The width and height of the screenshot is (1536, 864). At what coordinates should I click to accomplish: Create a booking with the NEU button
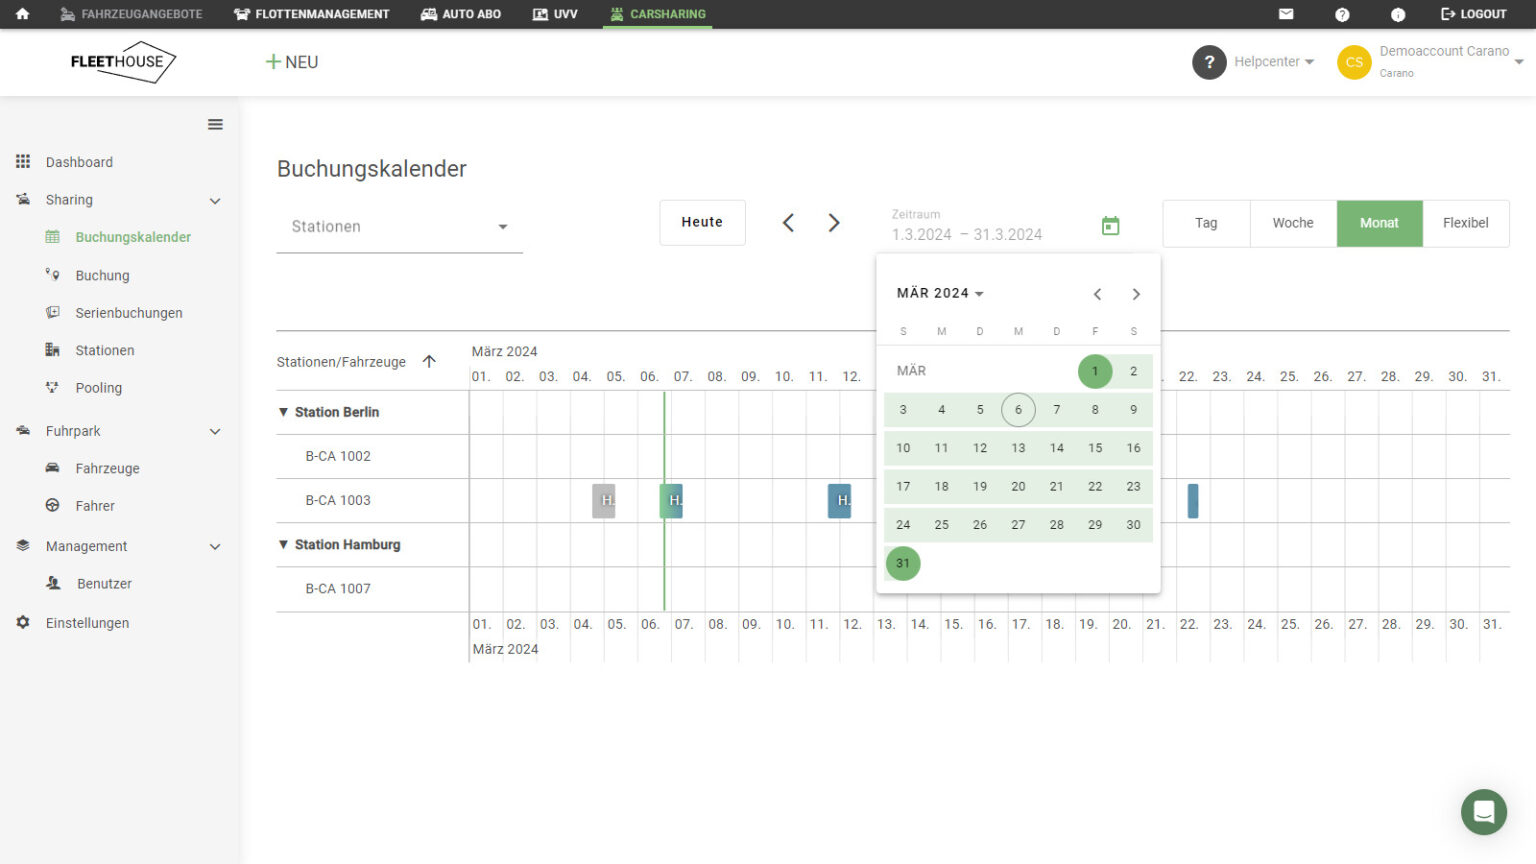click(x=291, y=62)
